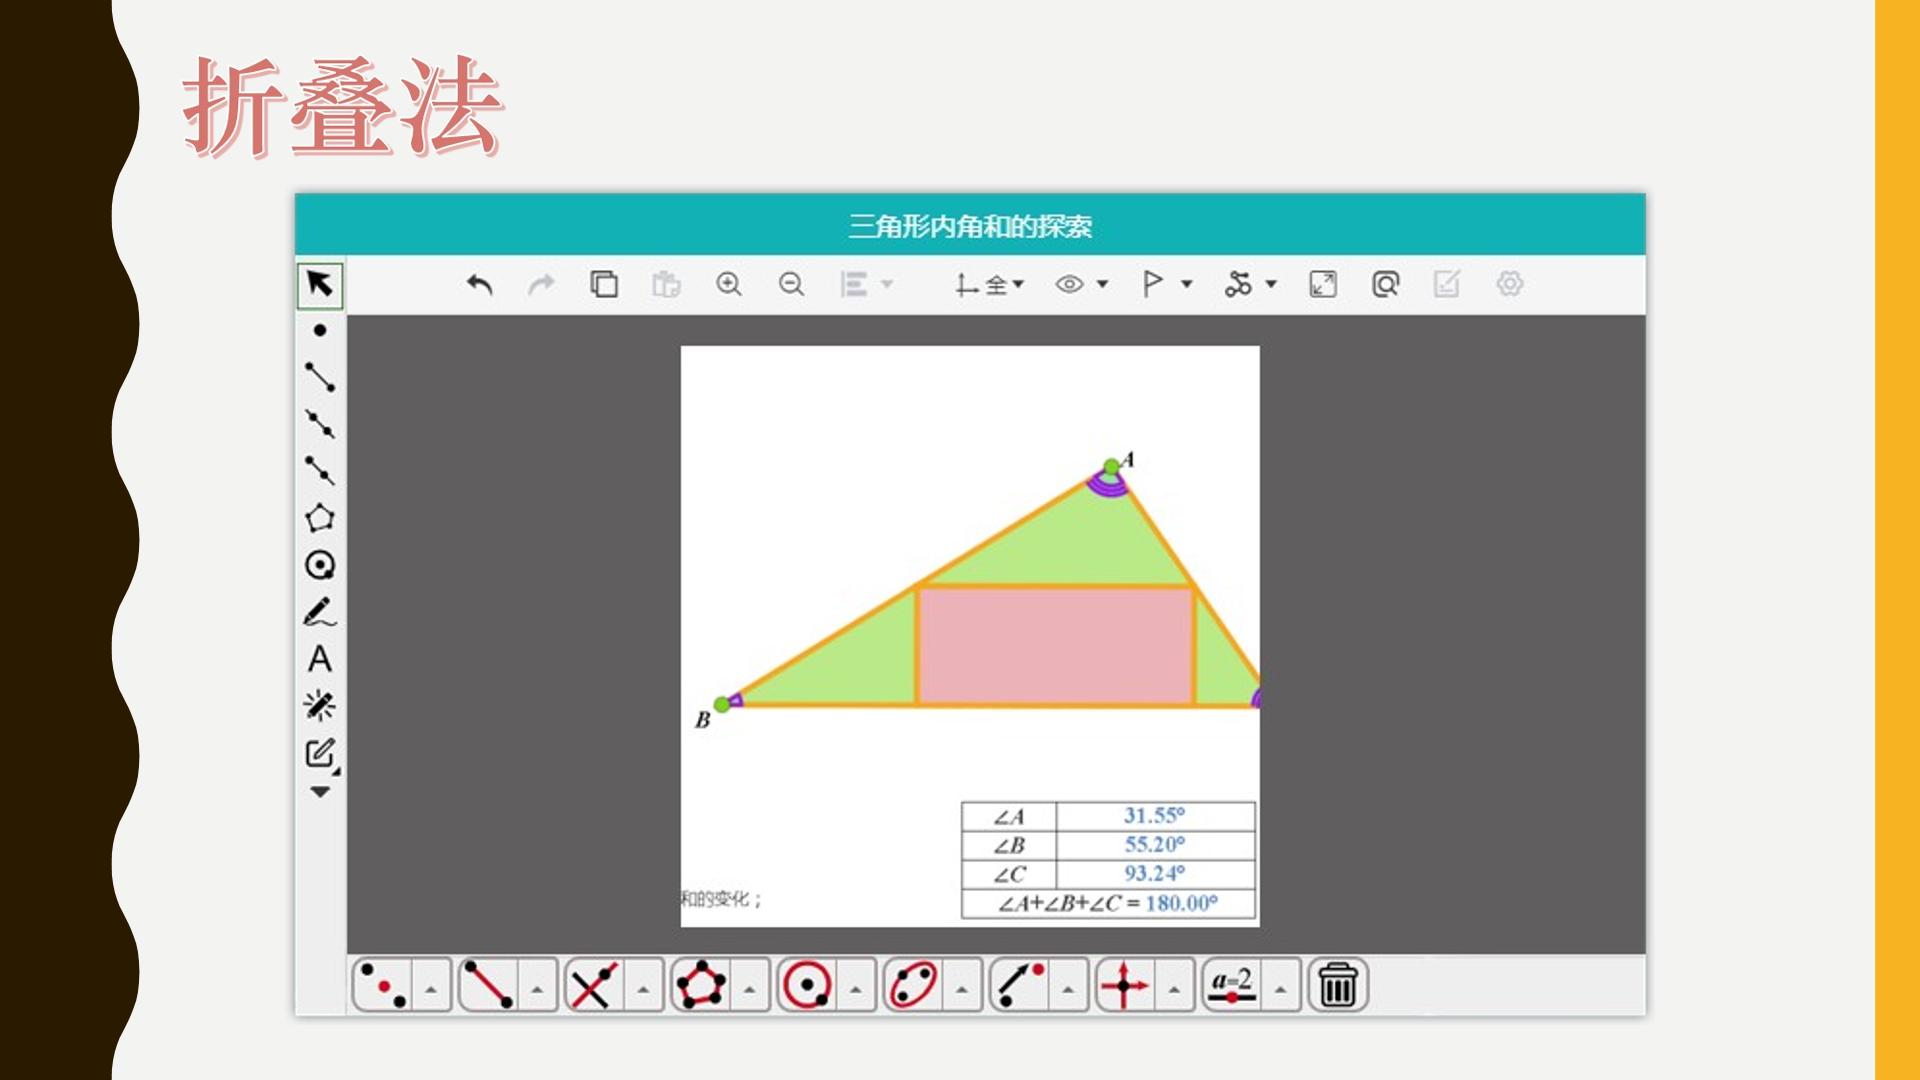
Task: Expand the bottom circle options arrow
Action: coord(855,989)
